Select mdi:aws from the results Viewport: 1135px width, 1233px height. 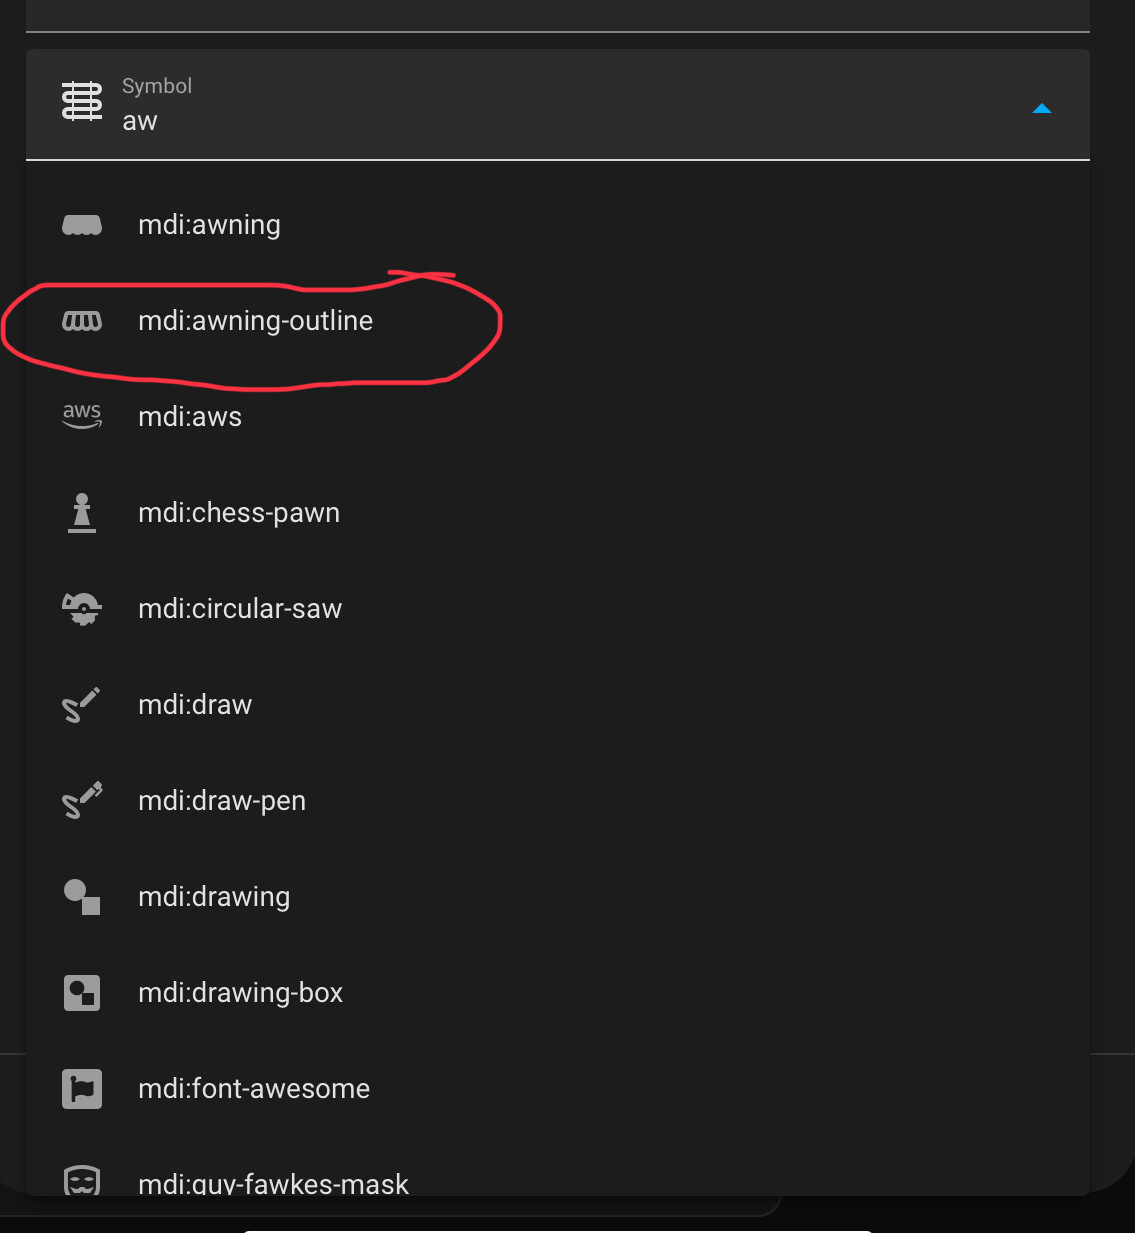tap(190, 417)
